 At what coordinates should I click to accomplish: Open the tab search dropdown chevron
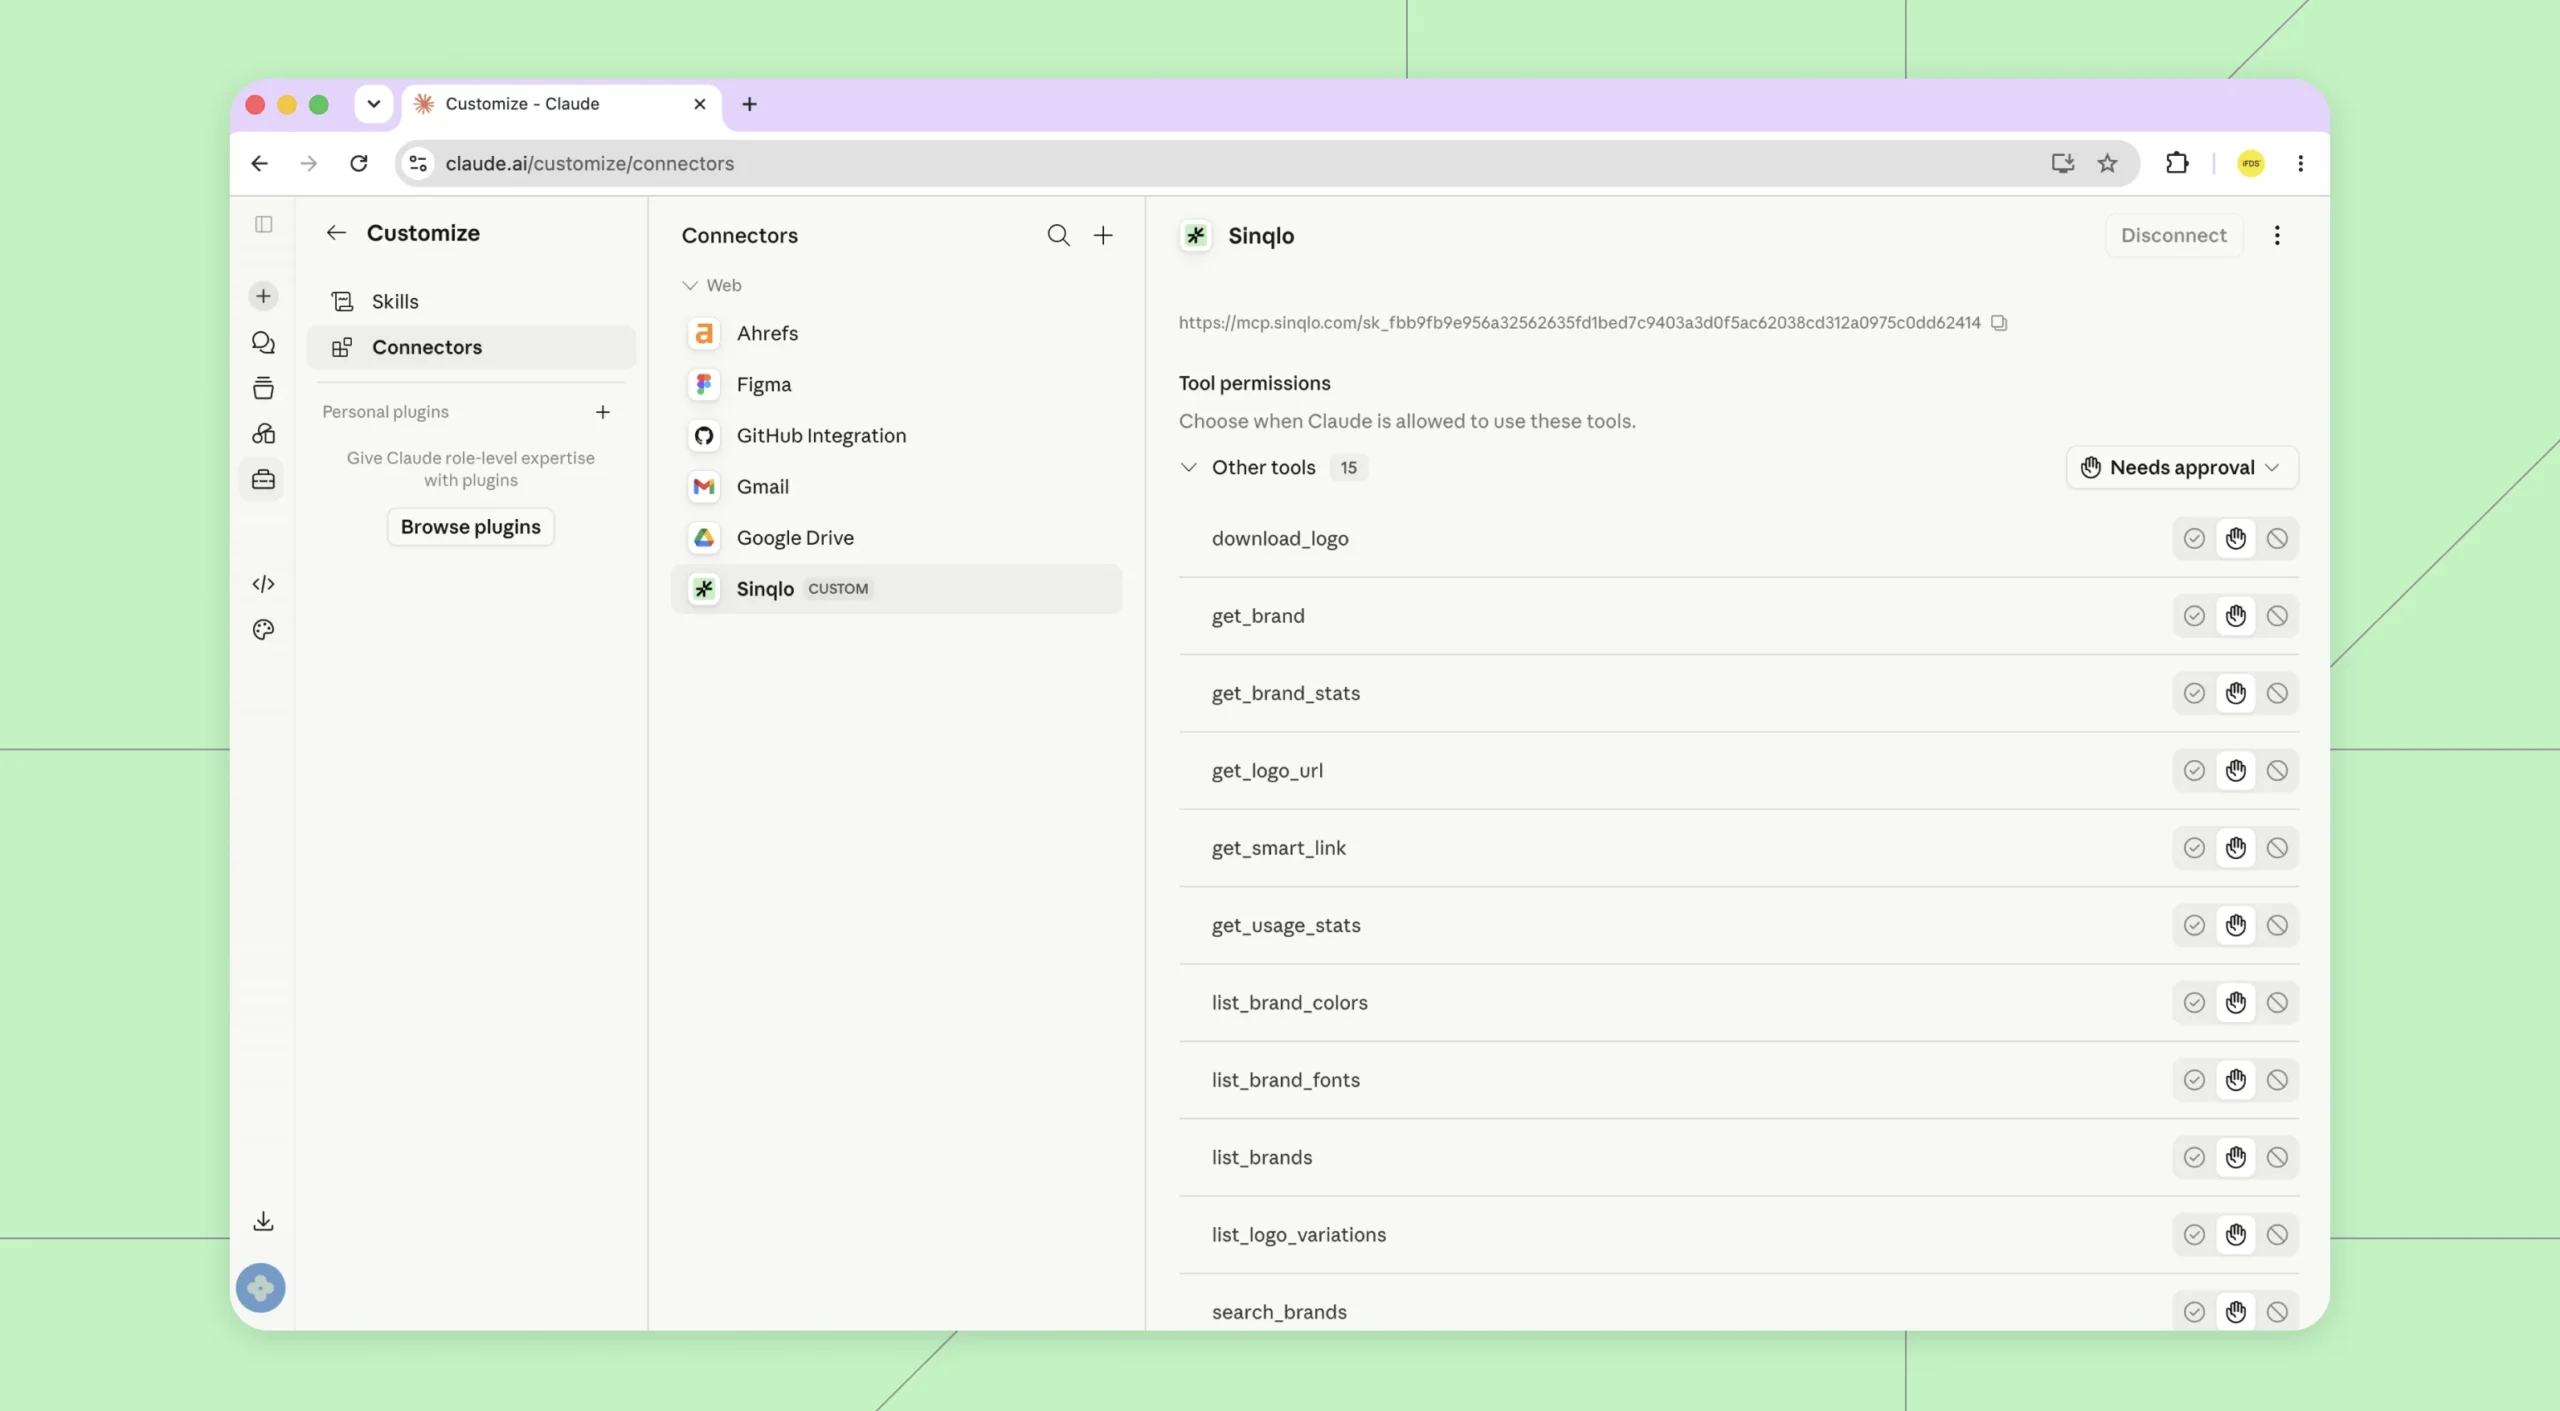[373, 104]
